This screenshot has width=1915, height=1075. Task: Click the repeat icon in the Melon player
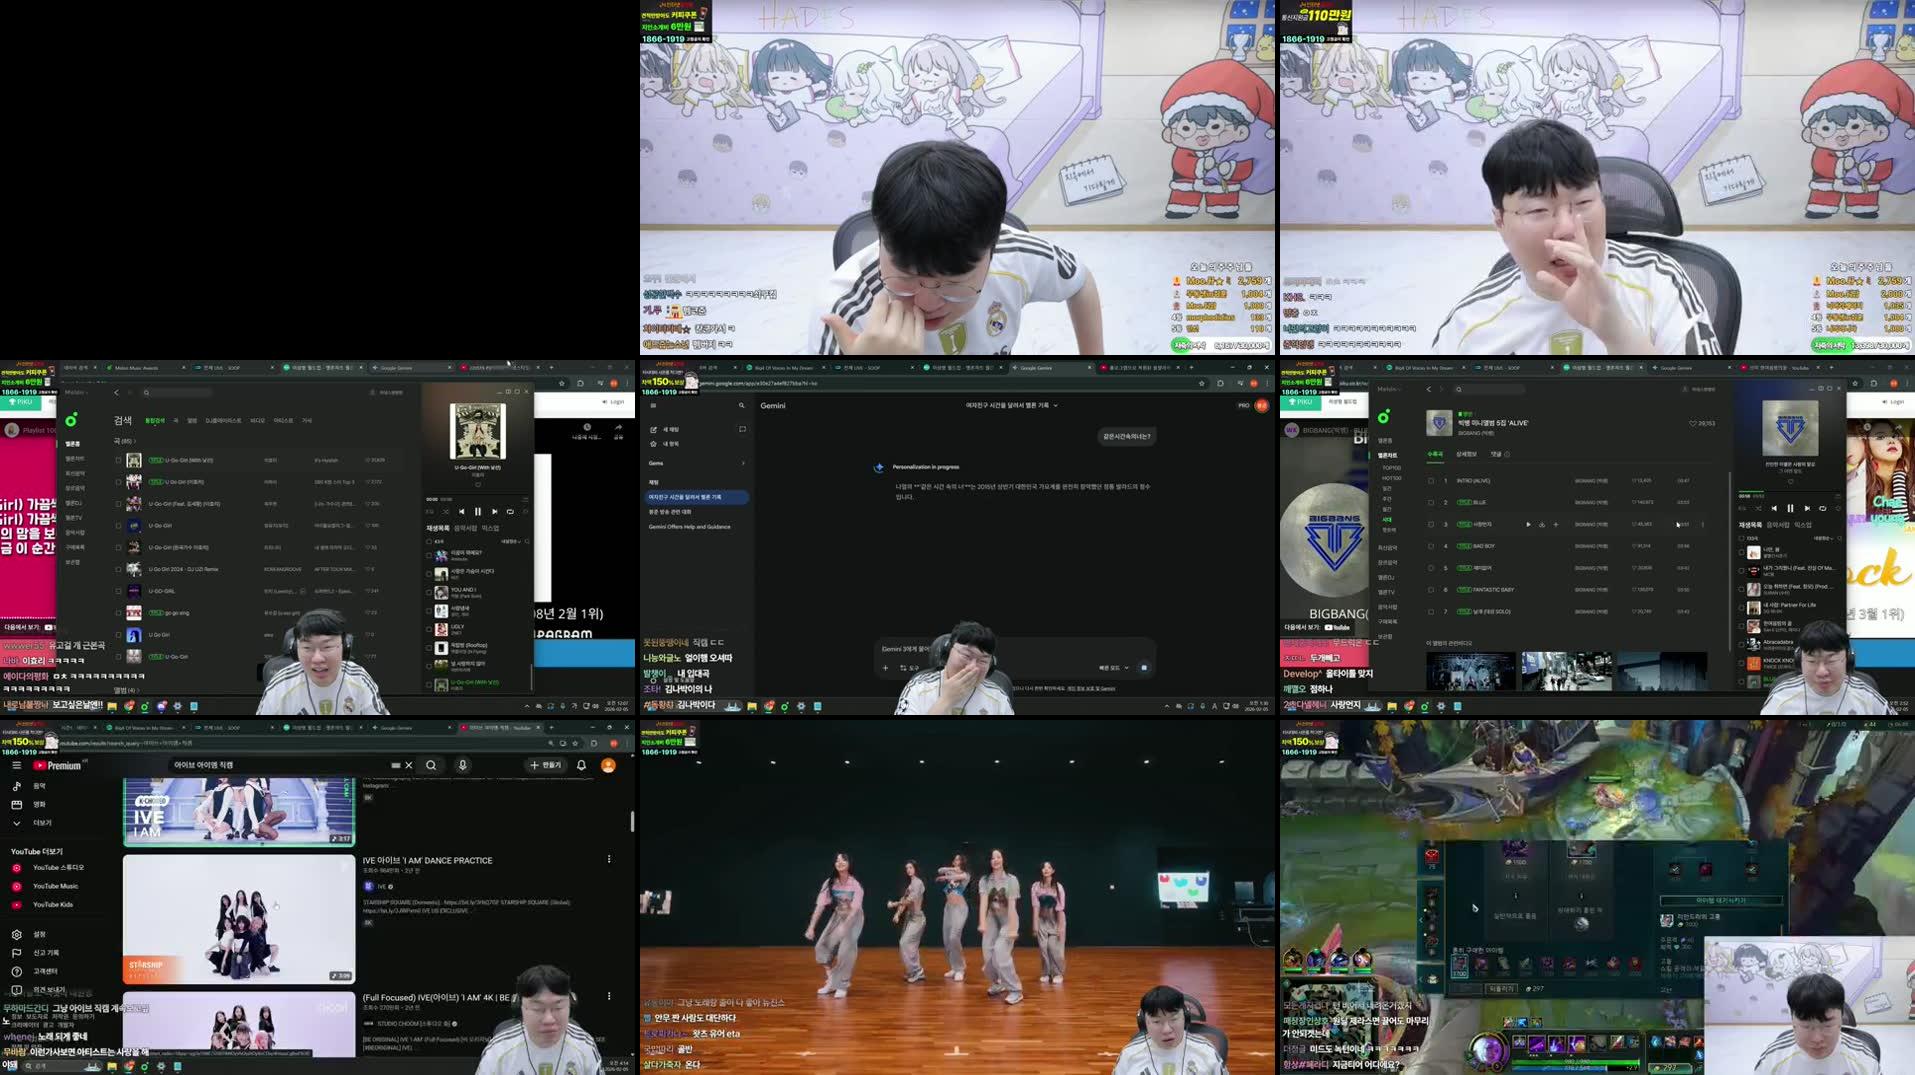coord(510,512)
